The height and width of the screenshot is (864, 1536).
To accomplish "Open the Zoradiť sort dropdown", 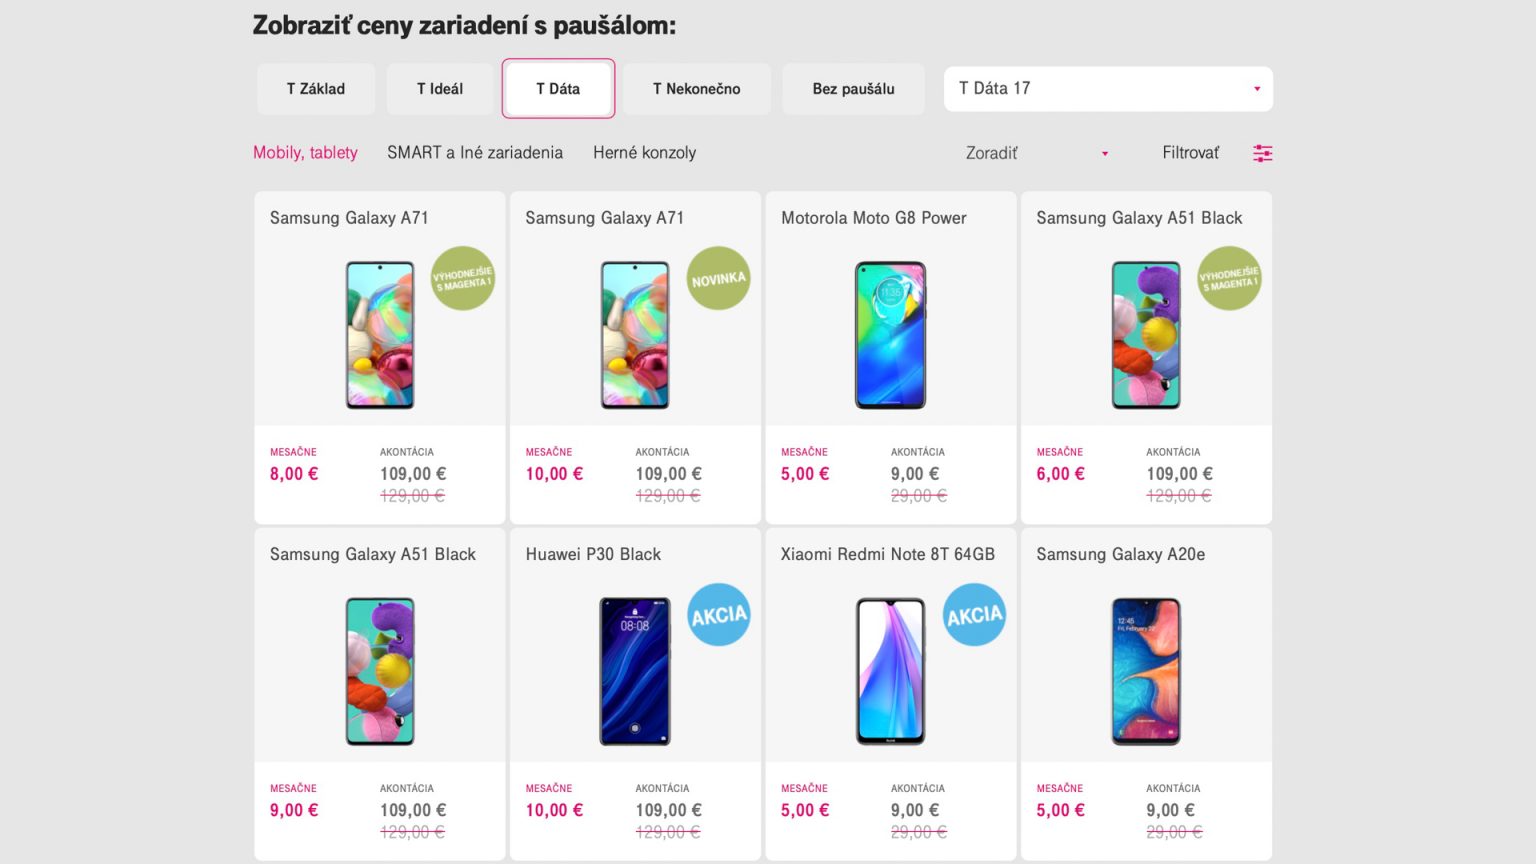I will pos(1037,153).
